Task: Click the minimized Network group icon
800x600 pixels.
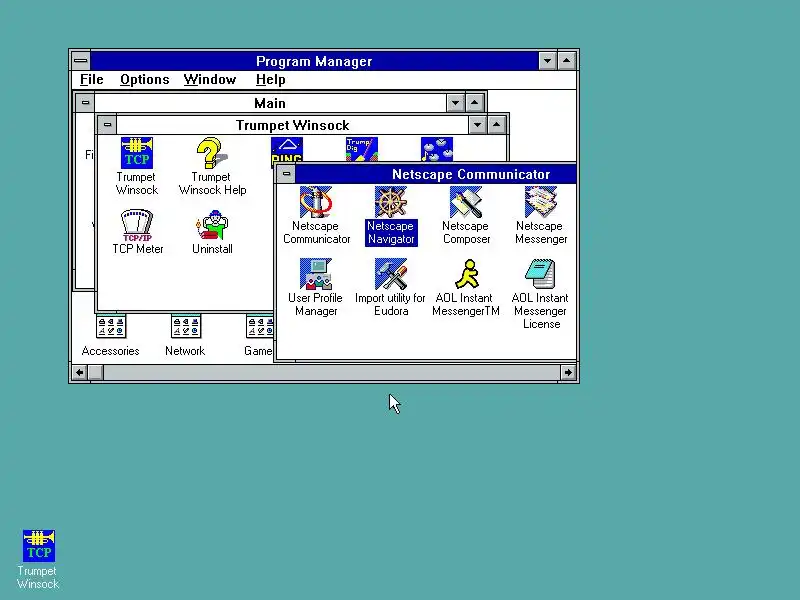Action: 186,327
